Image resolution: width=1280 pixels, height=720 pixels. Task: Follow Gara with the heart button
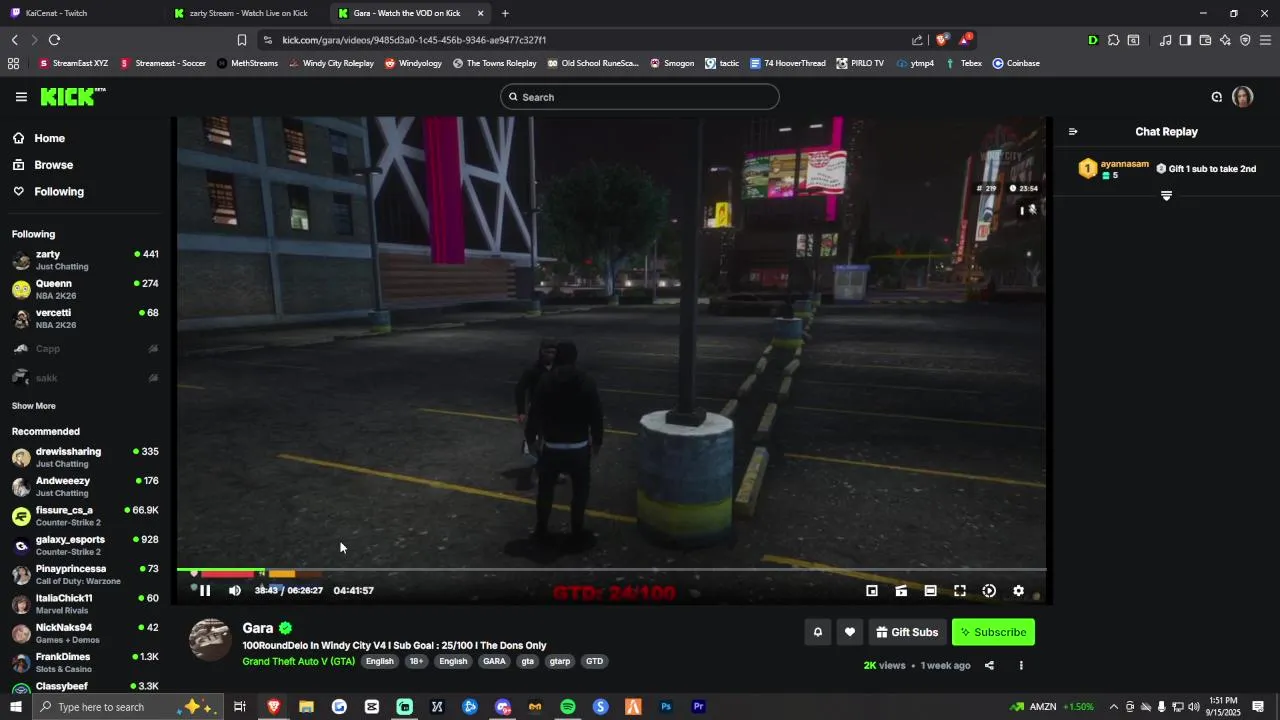[850, 632]
